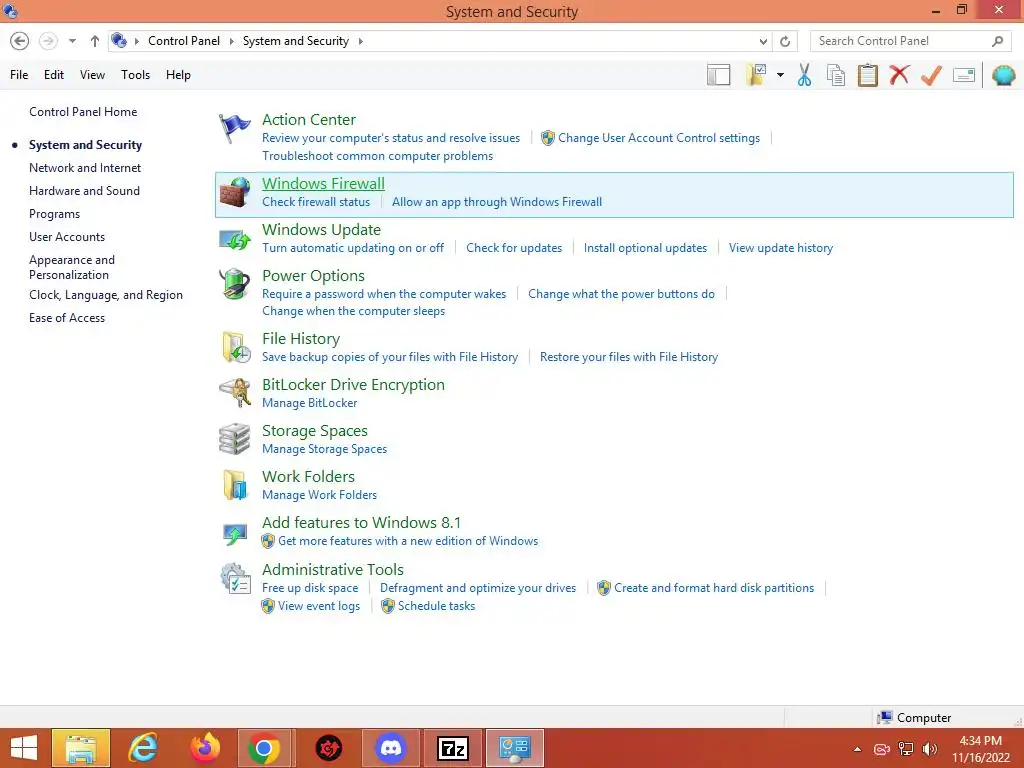
Task: Click the globe icon in toolbar
Action: point(1004,75)
